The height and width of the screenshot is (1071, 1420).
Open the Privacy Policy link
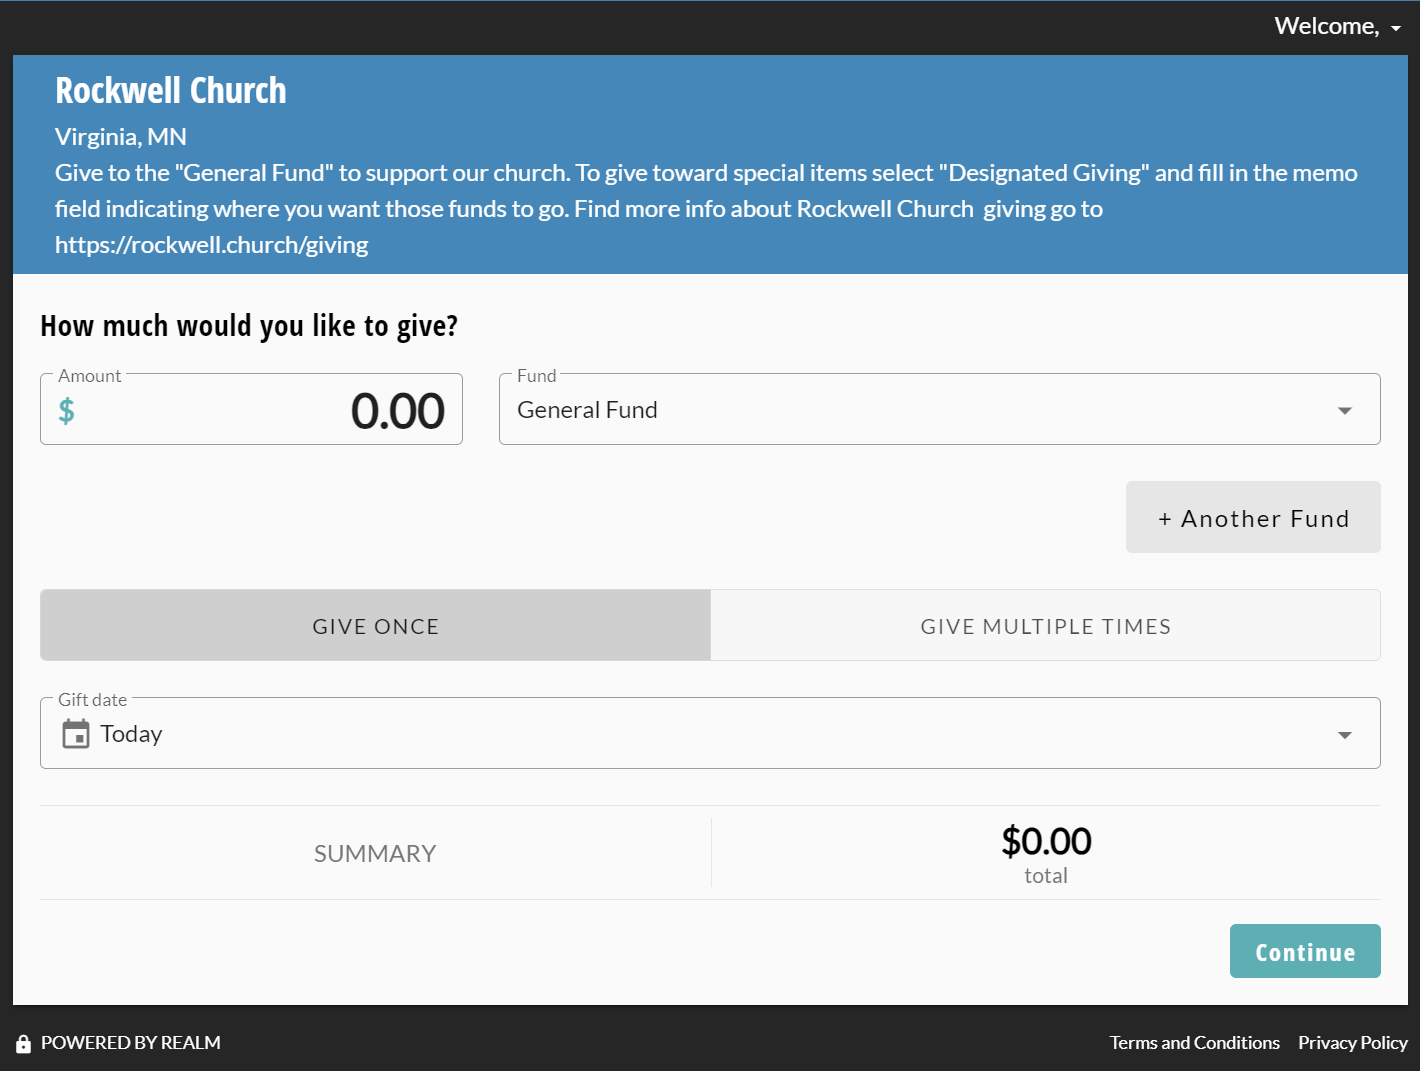[x=1352, y=1042]
